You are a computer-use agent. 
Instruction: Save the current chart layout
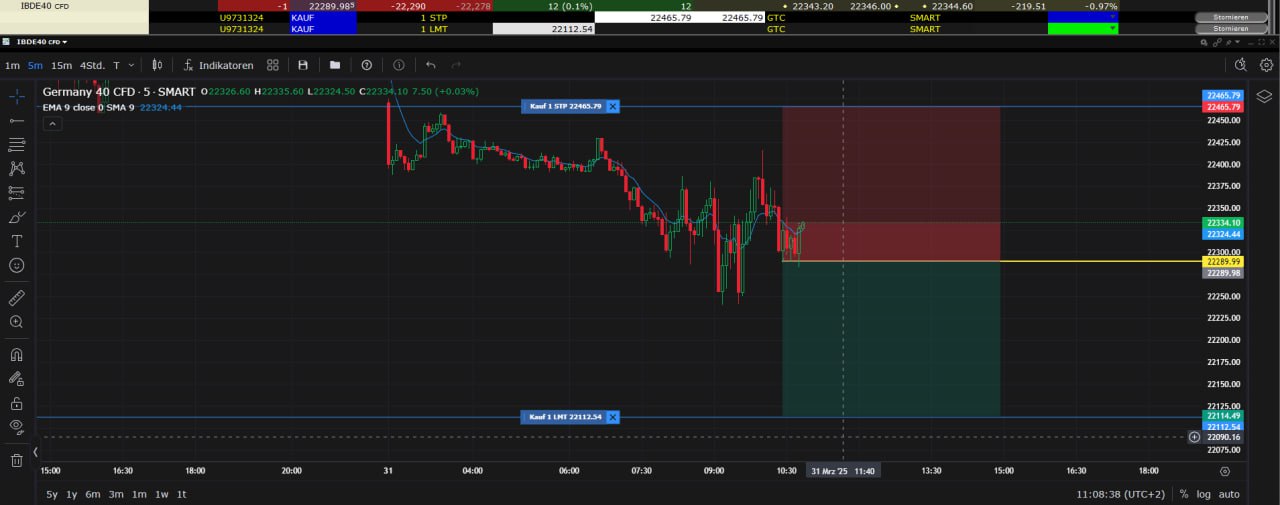(x=303, y=65)
